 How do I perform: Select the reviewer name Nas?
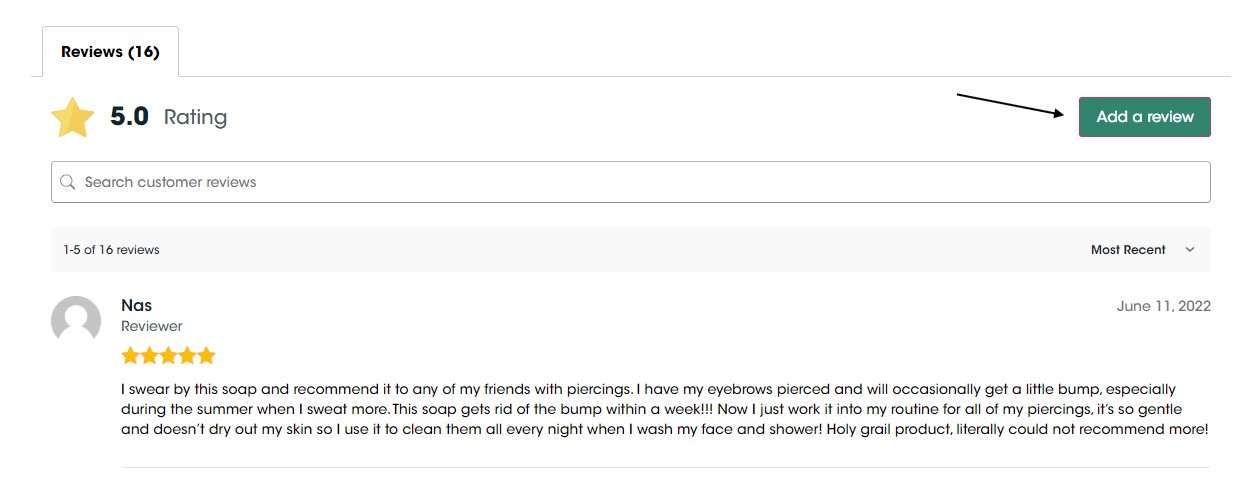point(136,305)
